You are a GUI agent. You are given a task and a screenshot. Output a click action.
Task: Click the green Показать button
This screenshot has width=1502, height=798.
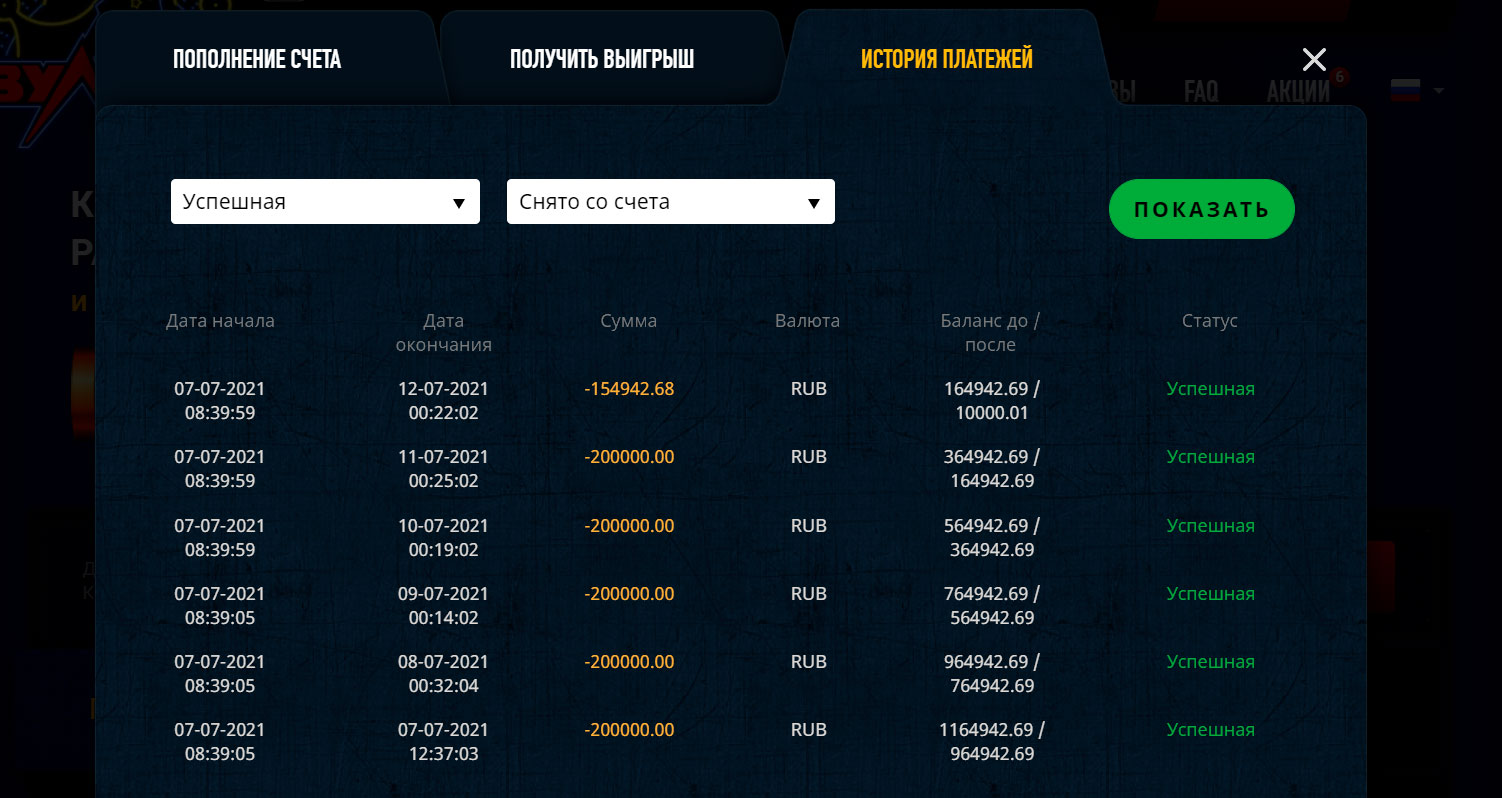pyautogui.click(x=1202, y=209)
